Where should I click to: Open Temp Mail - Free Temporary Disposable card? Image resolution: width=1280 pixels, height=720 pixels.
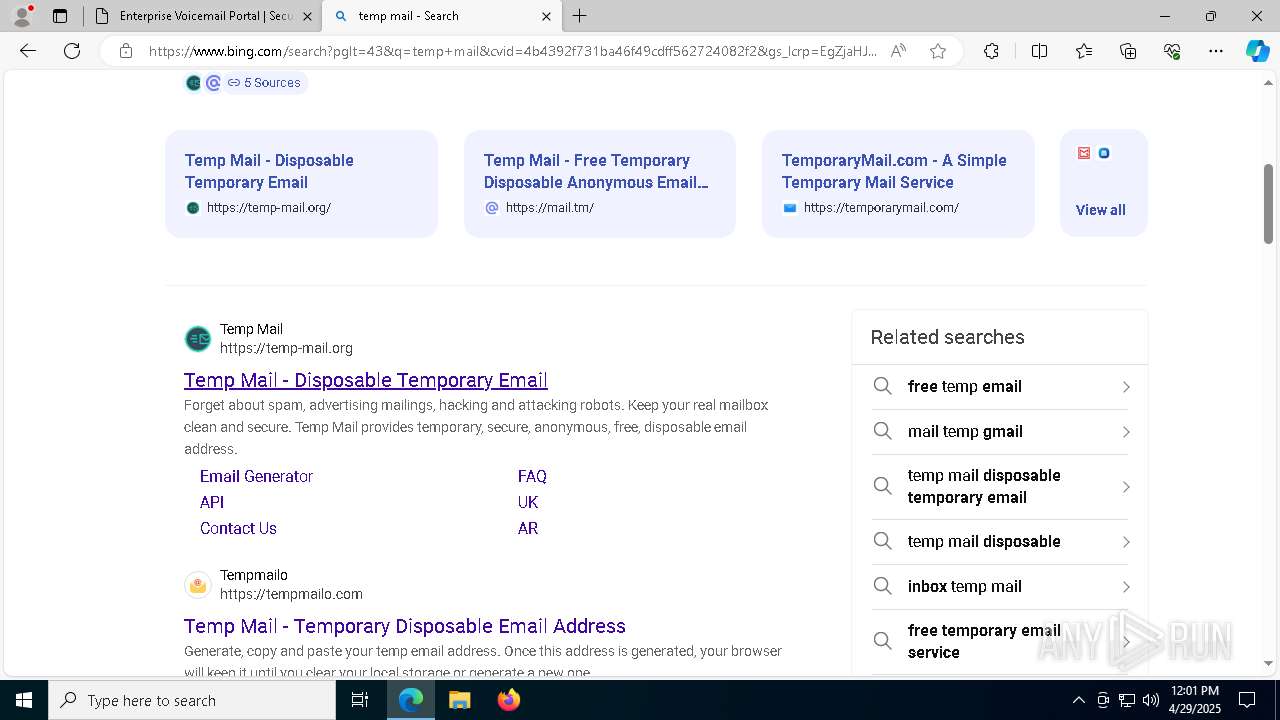pyautogui.click(x=599, y=183)
